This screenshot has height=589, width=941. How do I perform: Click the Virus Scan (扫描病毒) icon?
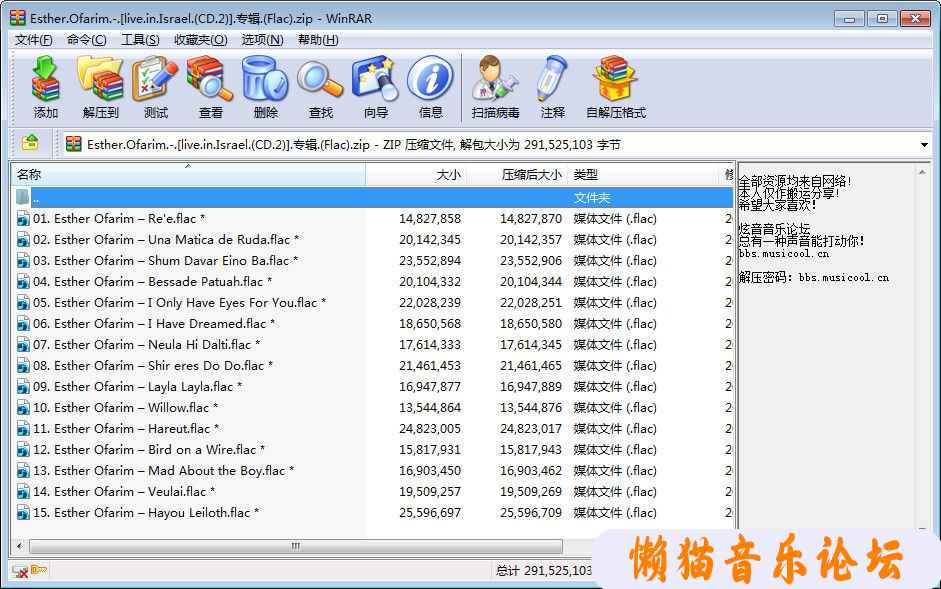[x=495, y=87]
